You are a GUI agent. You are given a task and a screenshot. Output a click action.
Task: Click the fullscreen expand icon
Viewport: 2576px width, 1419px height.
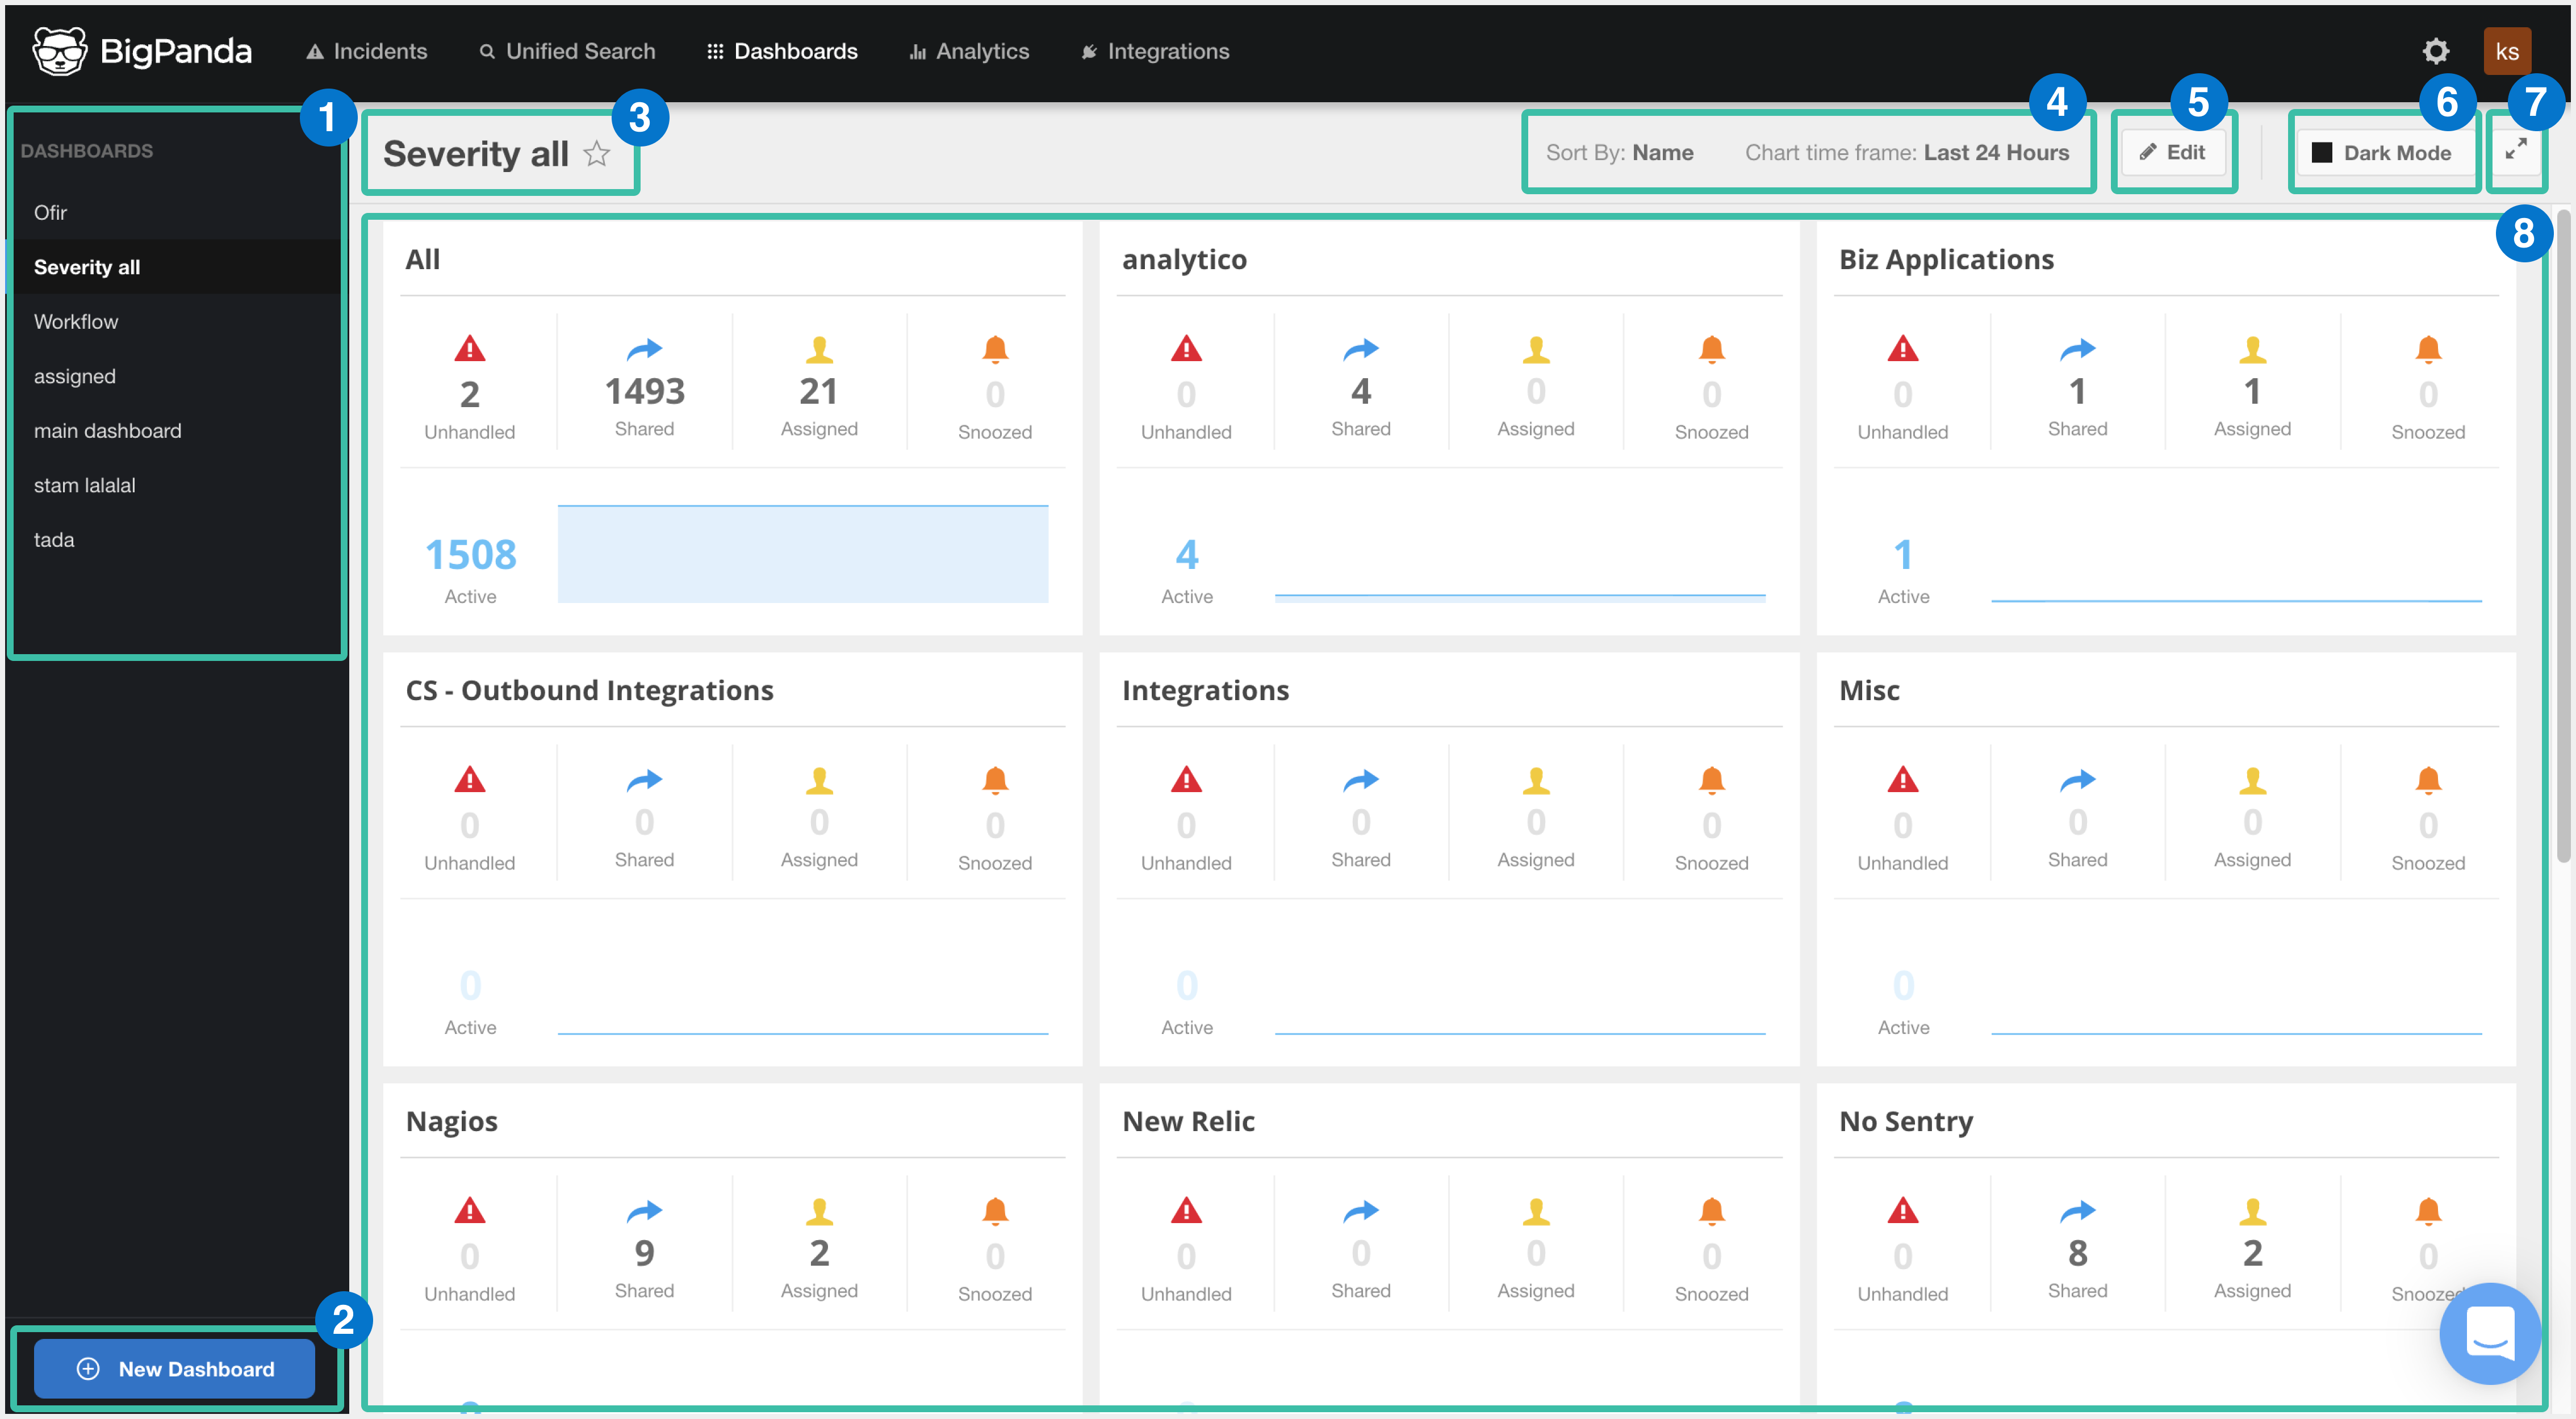2515,149
